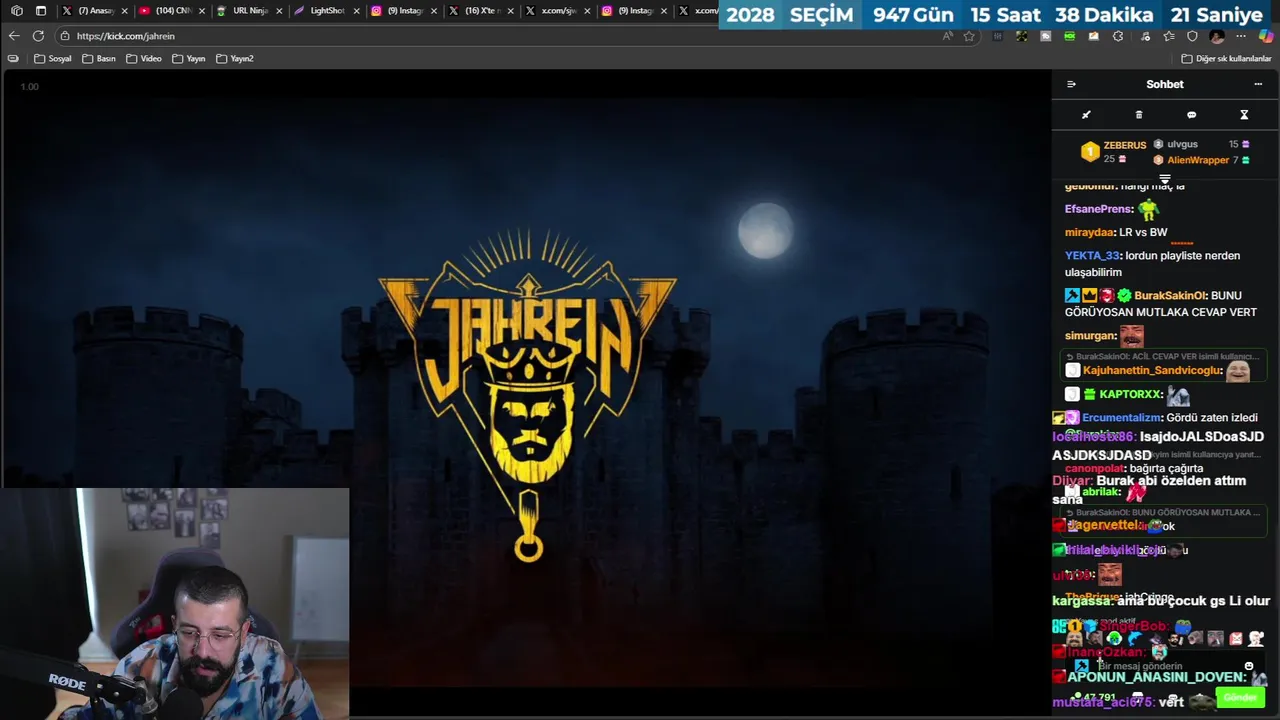The image size is (1280, 720).
Task: Click the gold rank 1 badge beside ZEBERUS
Action: click(1090, 152)
